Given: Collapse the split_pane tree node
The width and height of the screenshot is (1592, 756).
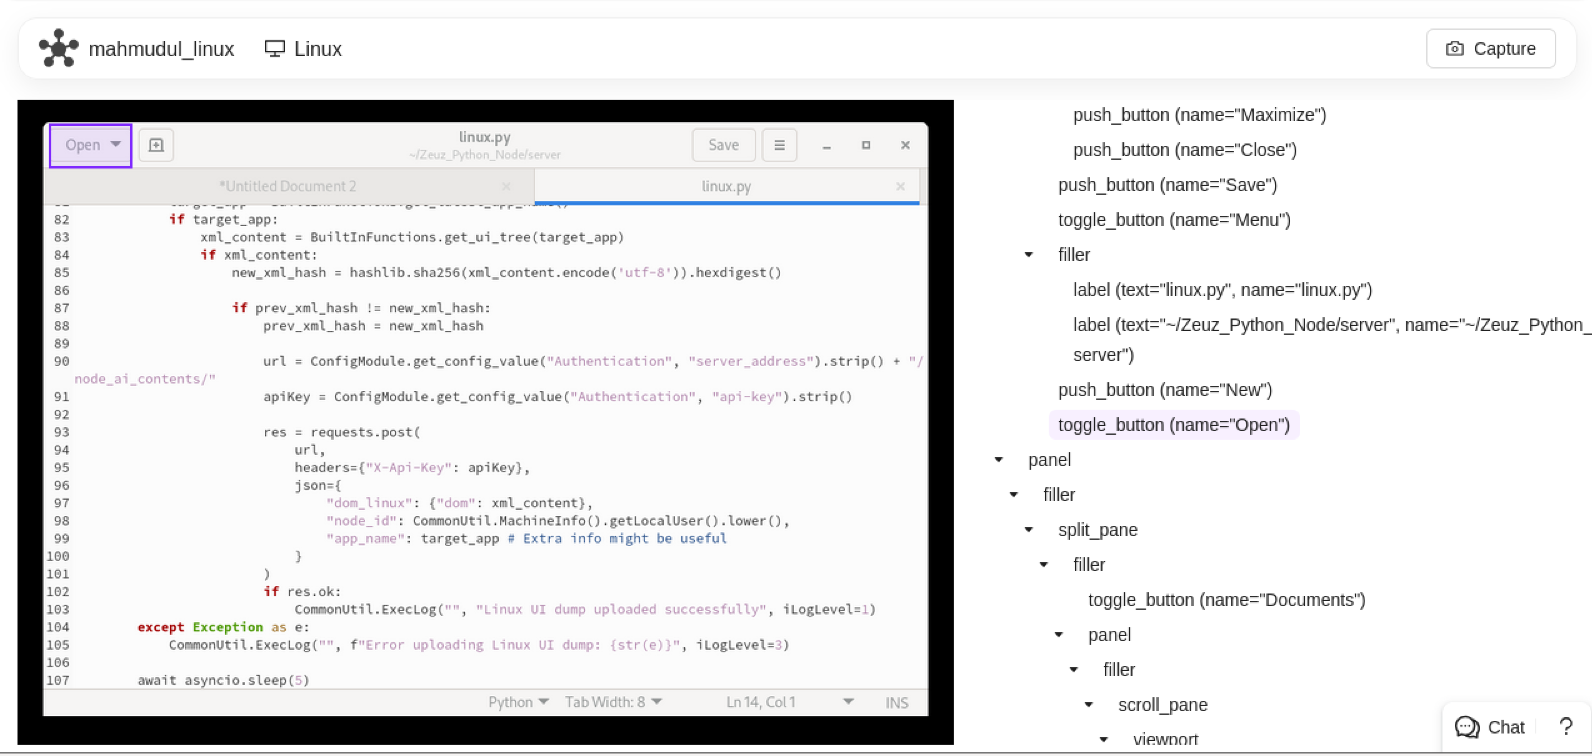Looking at the screenshot, I should click(x=1029, y=530).
